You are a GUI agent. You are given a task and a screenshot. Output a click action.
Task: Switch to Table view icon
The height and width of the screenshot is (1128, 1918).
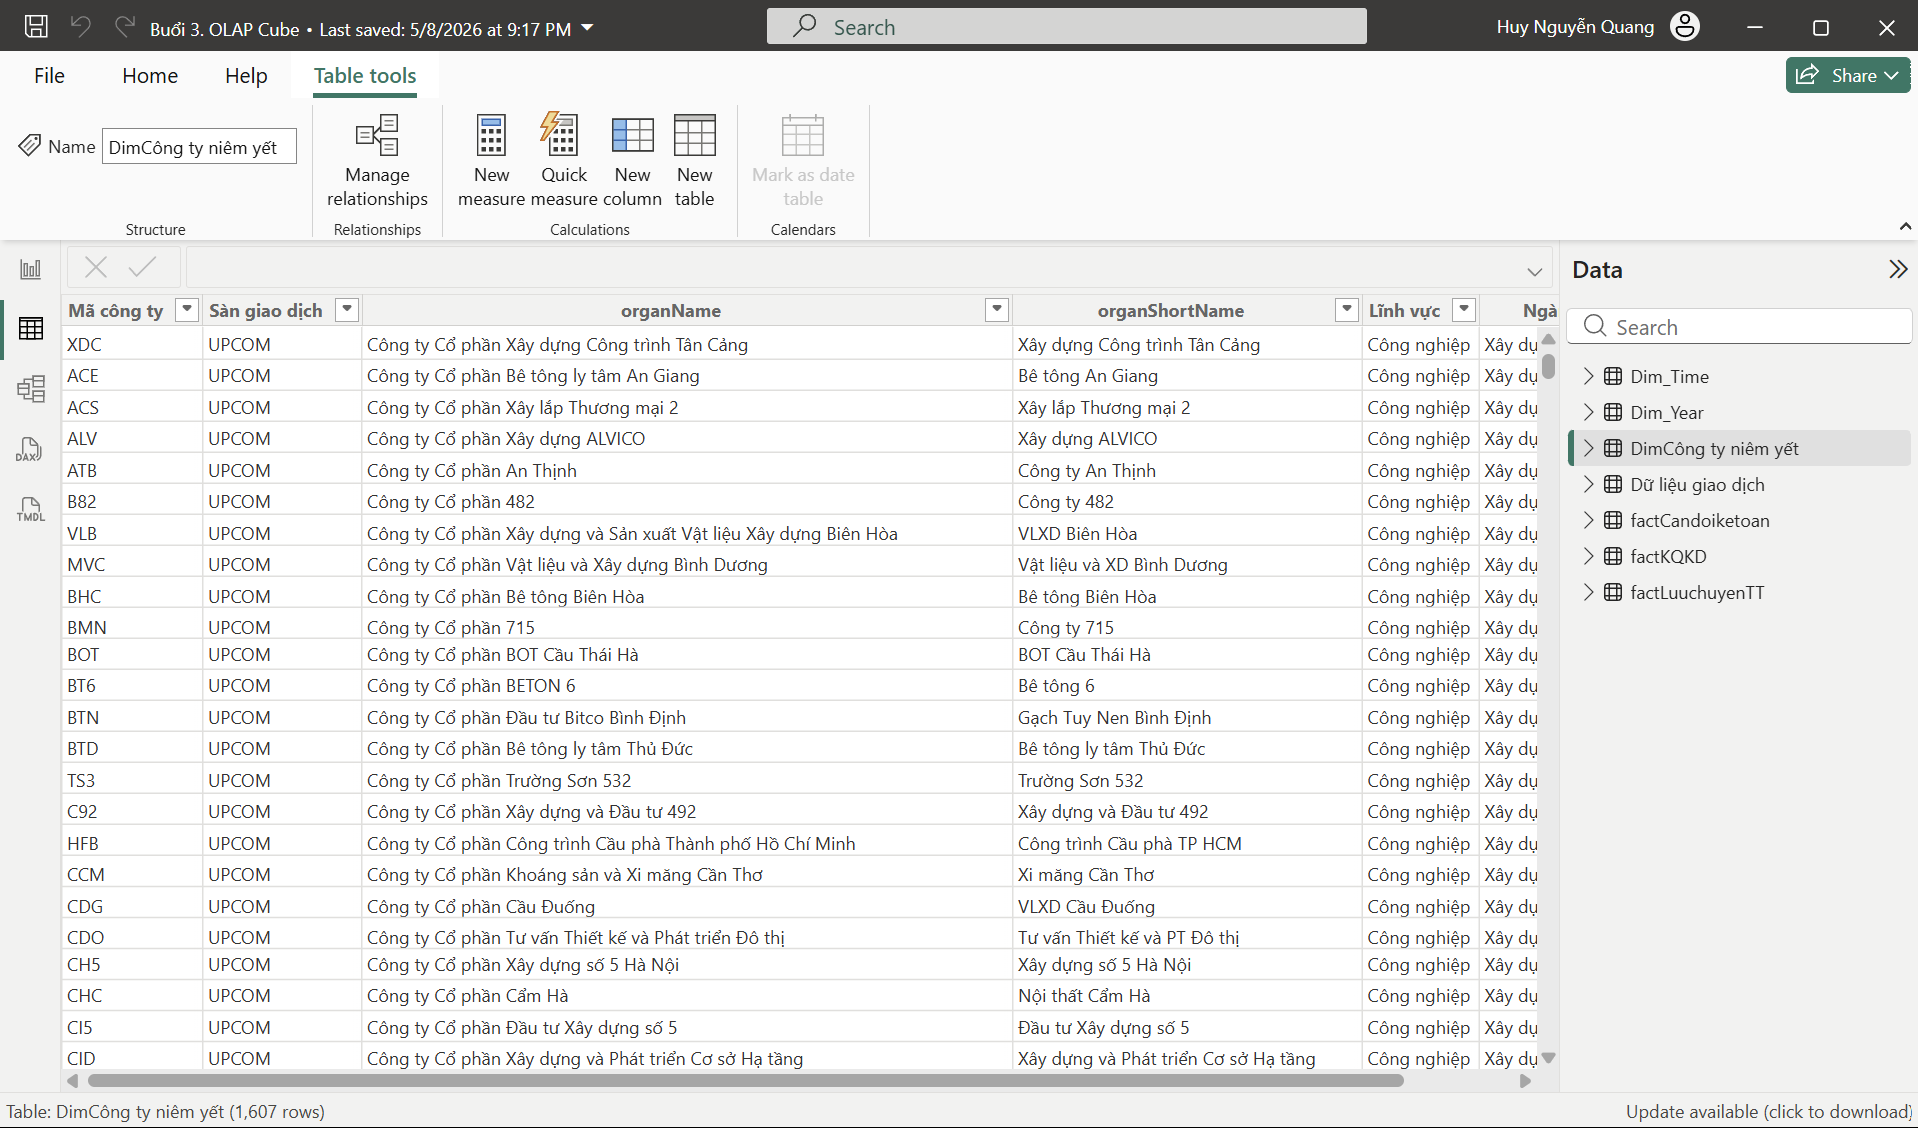[31, 328]
